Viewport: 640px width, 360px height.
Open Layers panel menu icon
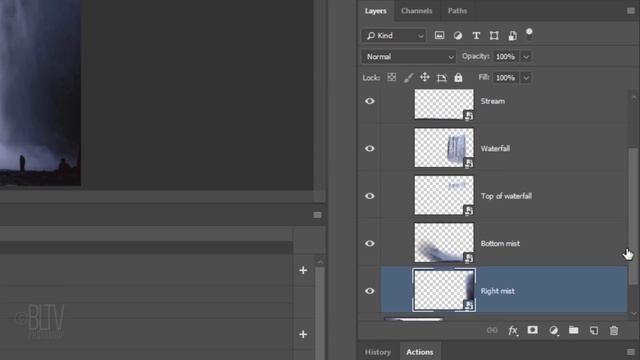pyautogui.click(x=631, y=11)
